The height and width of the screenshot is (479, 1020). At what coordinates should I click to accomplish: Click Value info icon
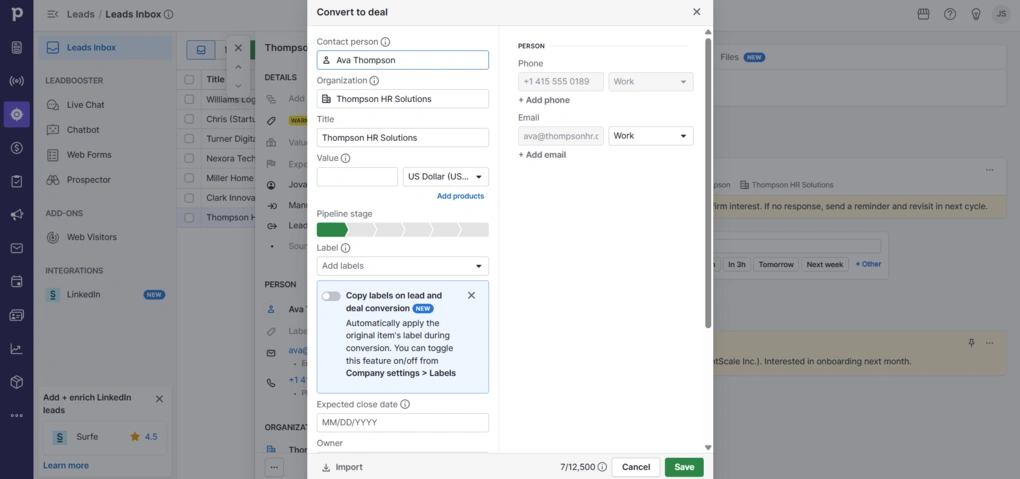tap(345, 158)
